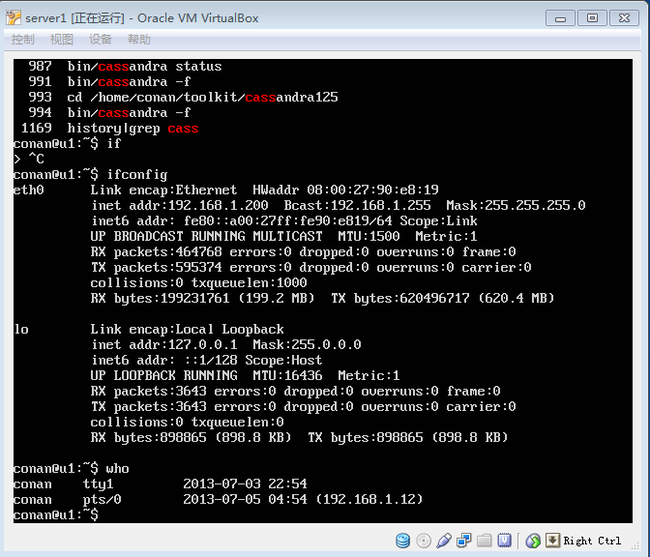Click the 'txqueuelen:1000' text

coord(249,283)
